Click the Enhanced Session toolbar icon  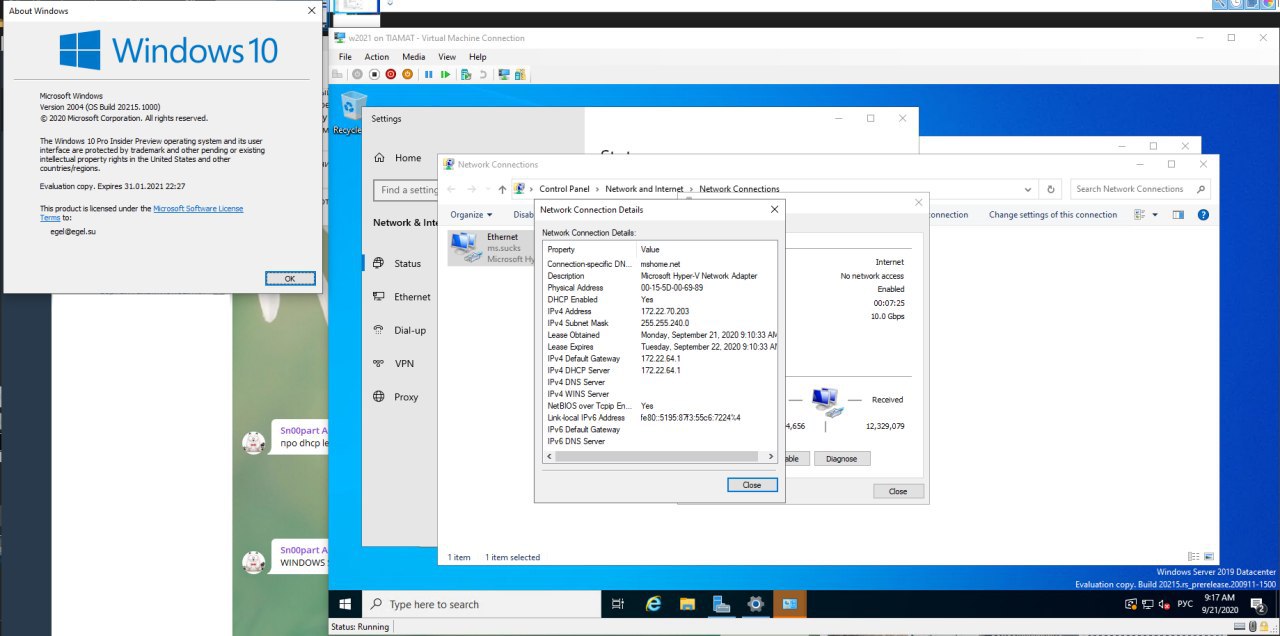click(x=504, y=74)
